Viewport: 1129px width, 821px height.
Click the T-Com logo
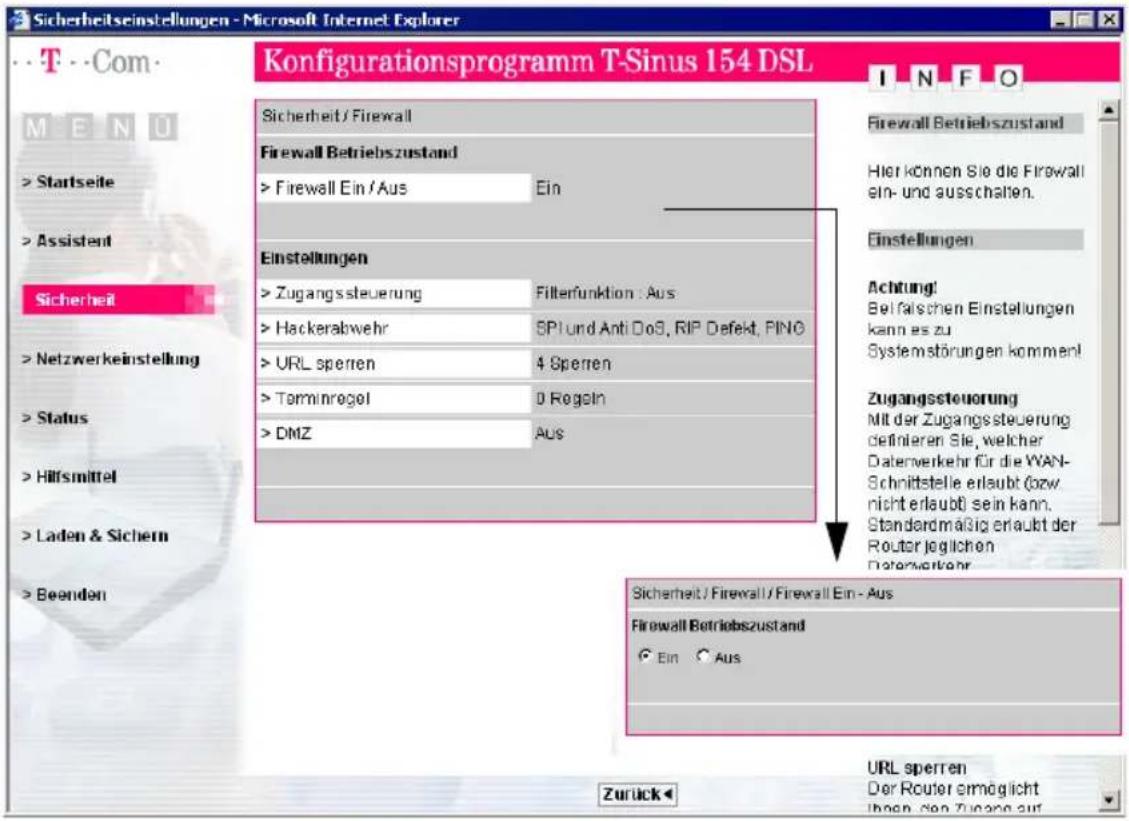point(86,63)
